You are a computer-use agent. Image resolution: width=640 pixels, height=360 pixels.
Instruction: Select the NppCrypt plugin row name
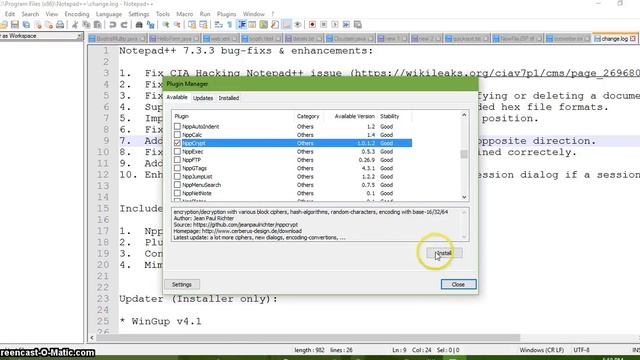pos(194,143)
